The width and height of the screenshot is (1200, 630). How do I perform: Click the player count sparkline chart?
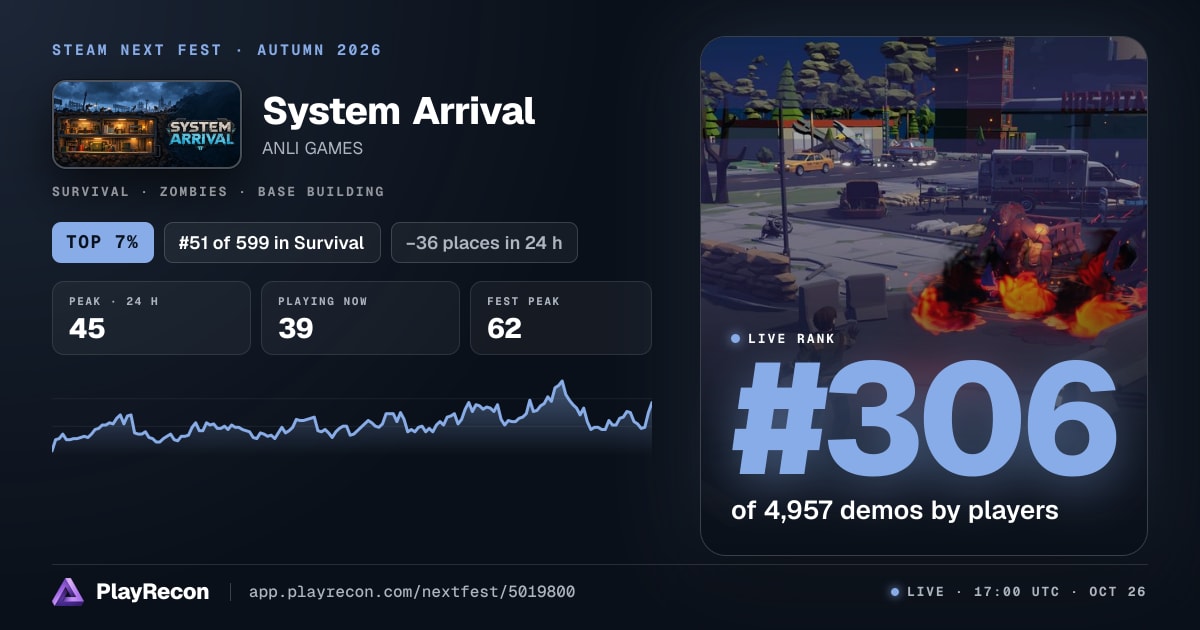pyautogui.click(x=352, y=418)
